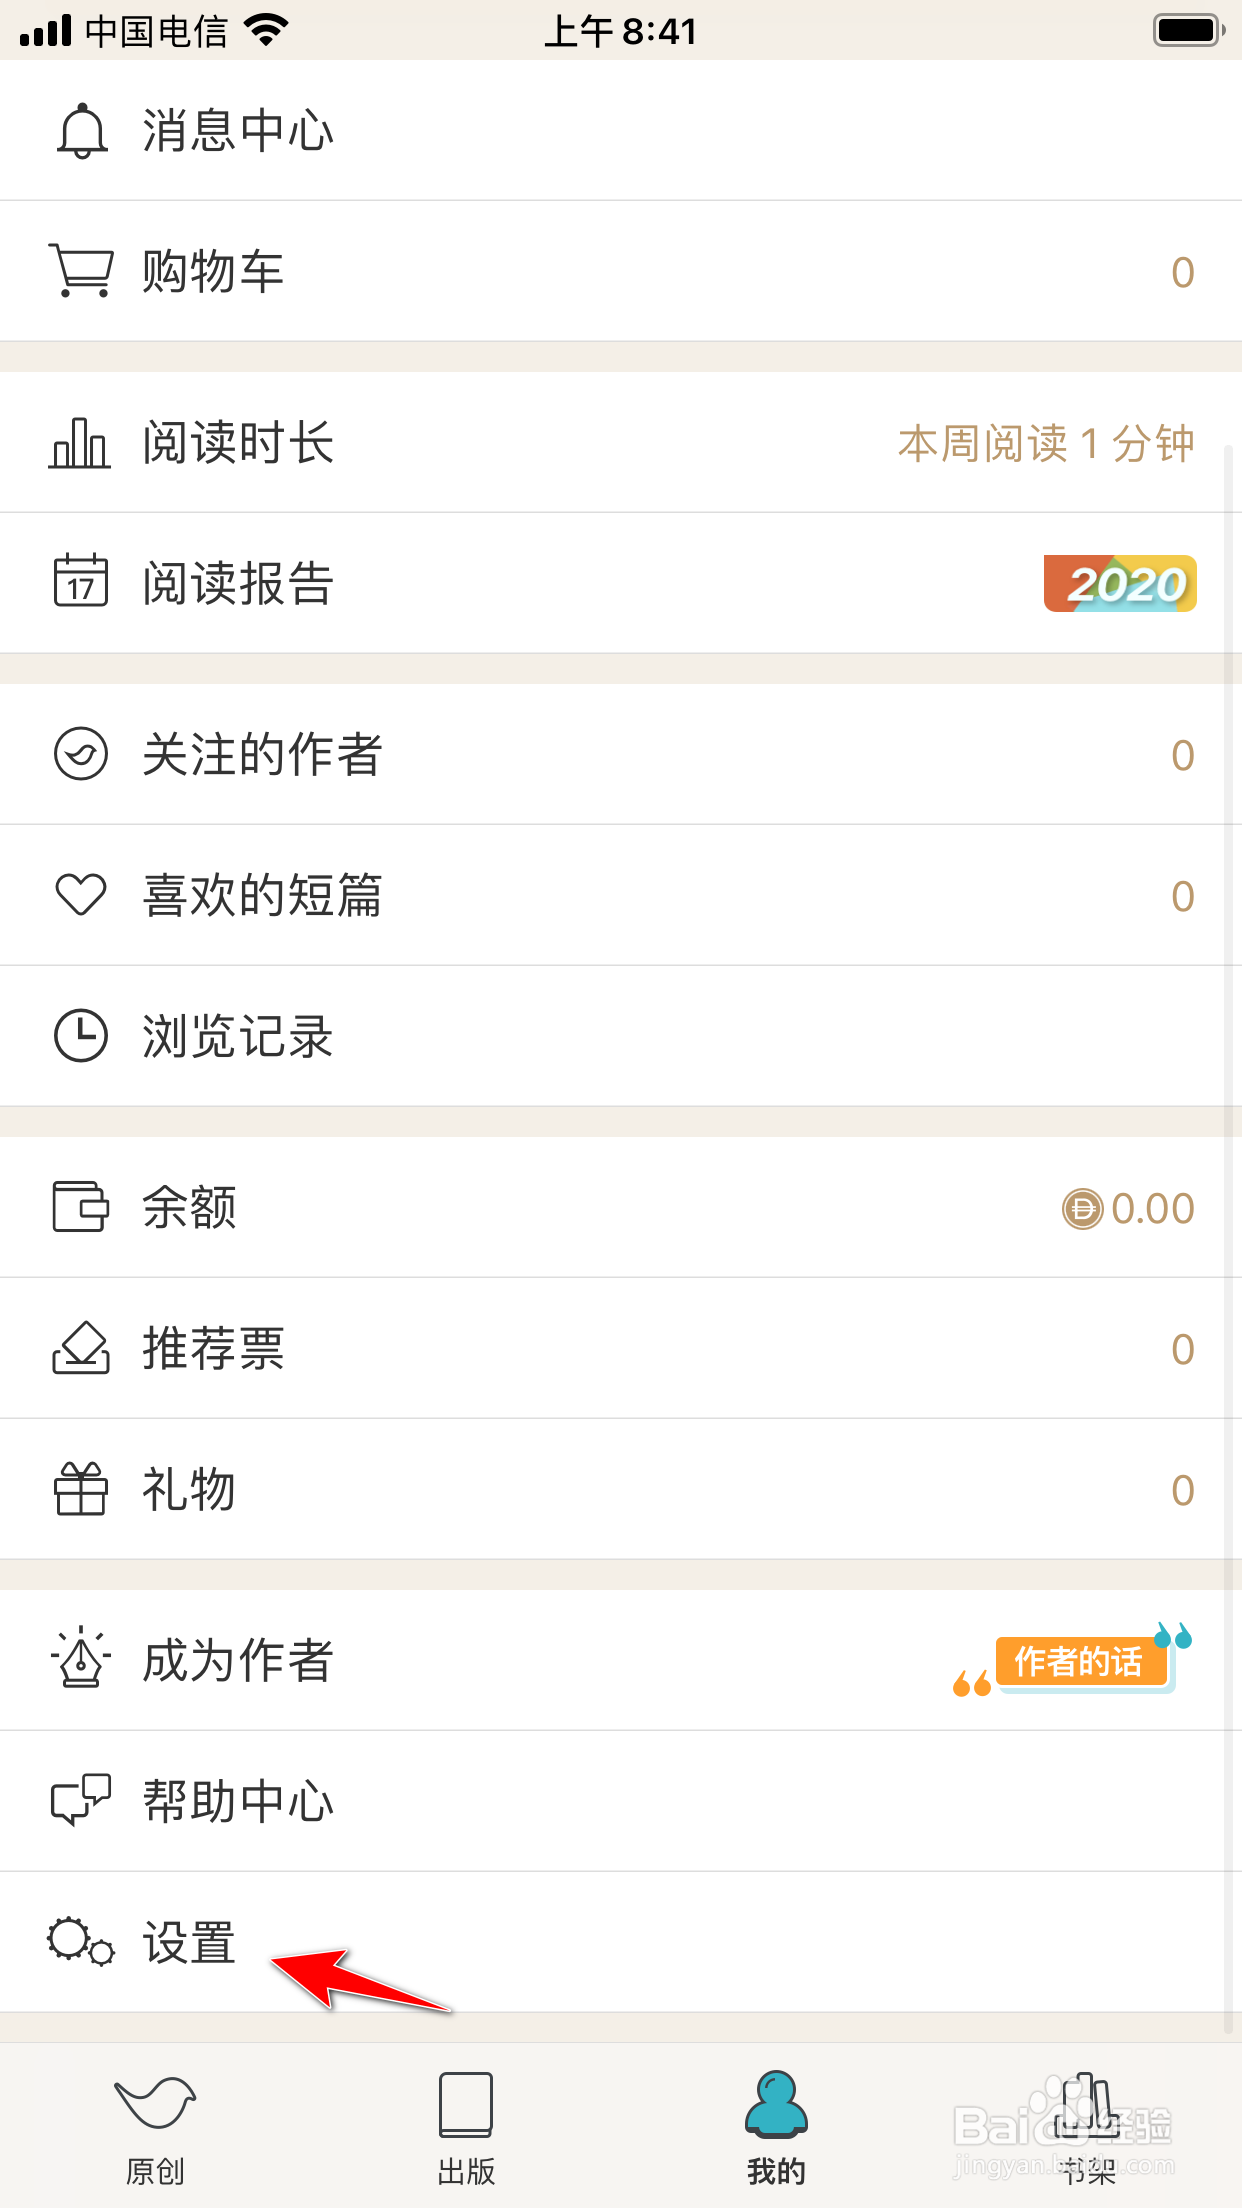Tap the gift box icon for 礼物
The width and height of the screenshot is (1242, 2208).
coord(80,1488)
